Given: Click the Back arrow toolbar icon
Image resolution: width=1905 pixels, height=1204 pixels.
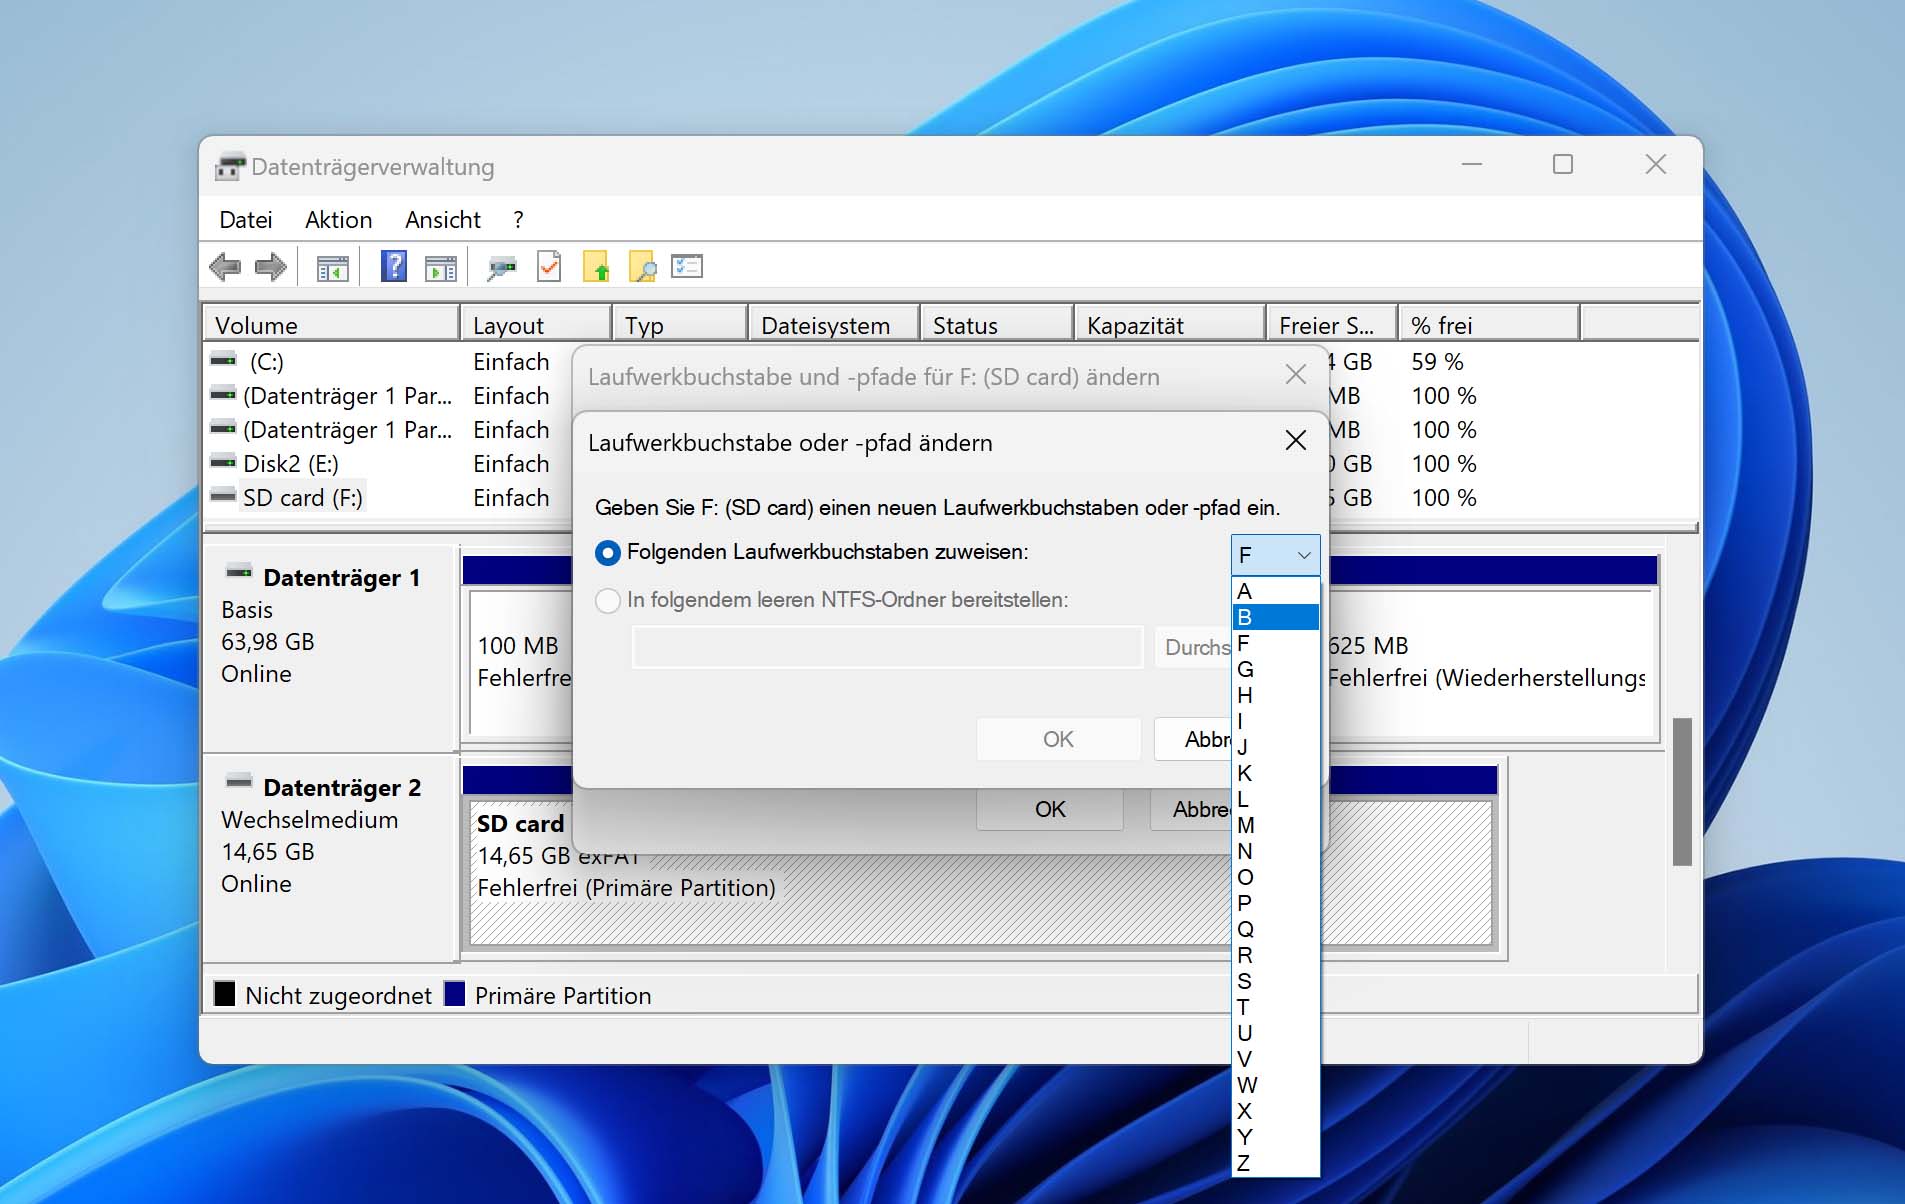Looking at the screenshot, I should pyautogui.click(x=225, y=267).
